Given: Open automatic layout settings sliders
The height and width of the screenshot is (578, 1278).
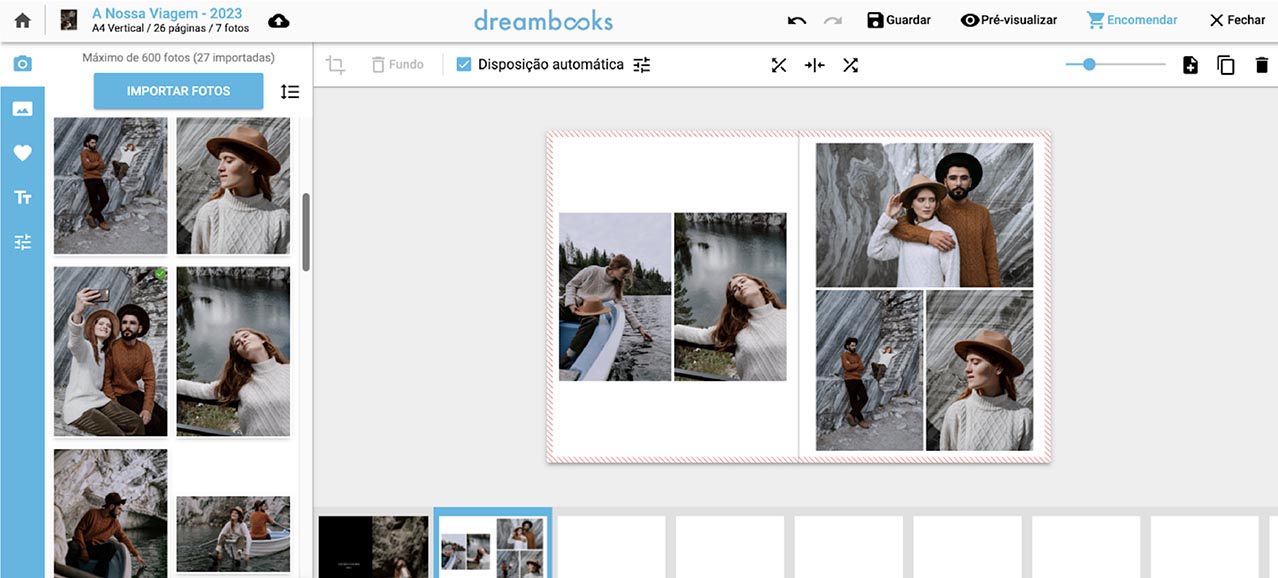Looking at the screenshot, I should click(642, 65).
